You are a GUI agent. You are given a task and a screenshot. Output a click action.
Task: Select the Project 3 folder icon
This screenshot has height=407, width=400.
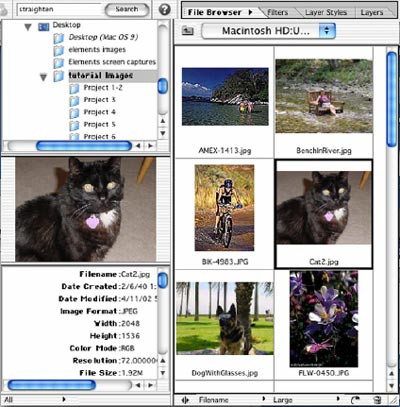[x=74, y=100]
